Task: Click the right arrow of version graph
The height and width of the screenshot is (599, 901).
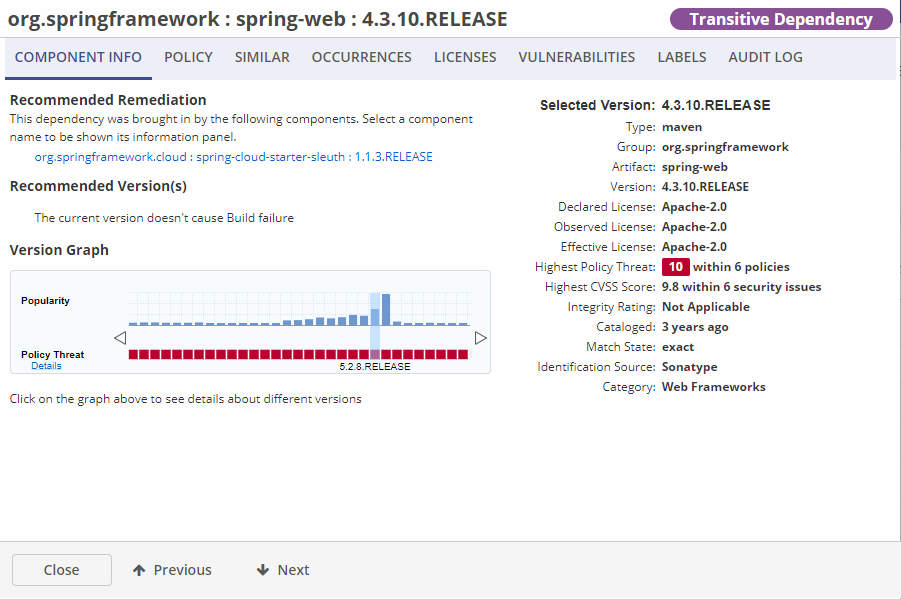Action: coord(481,338)
